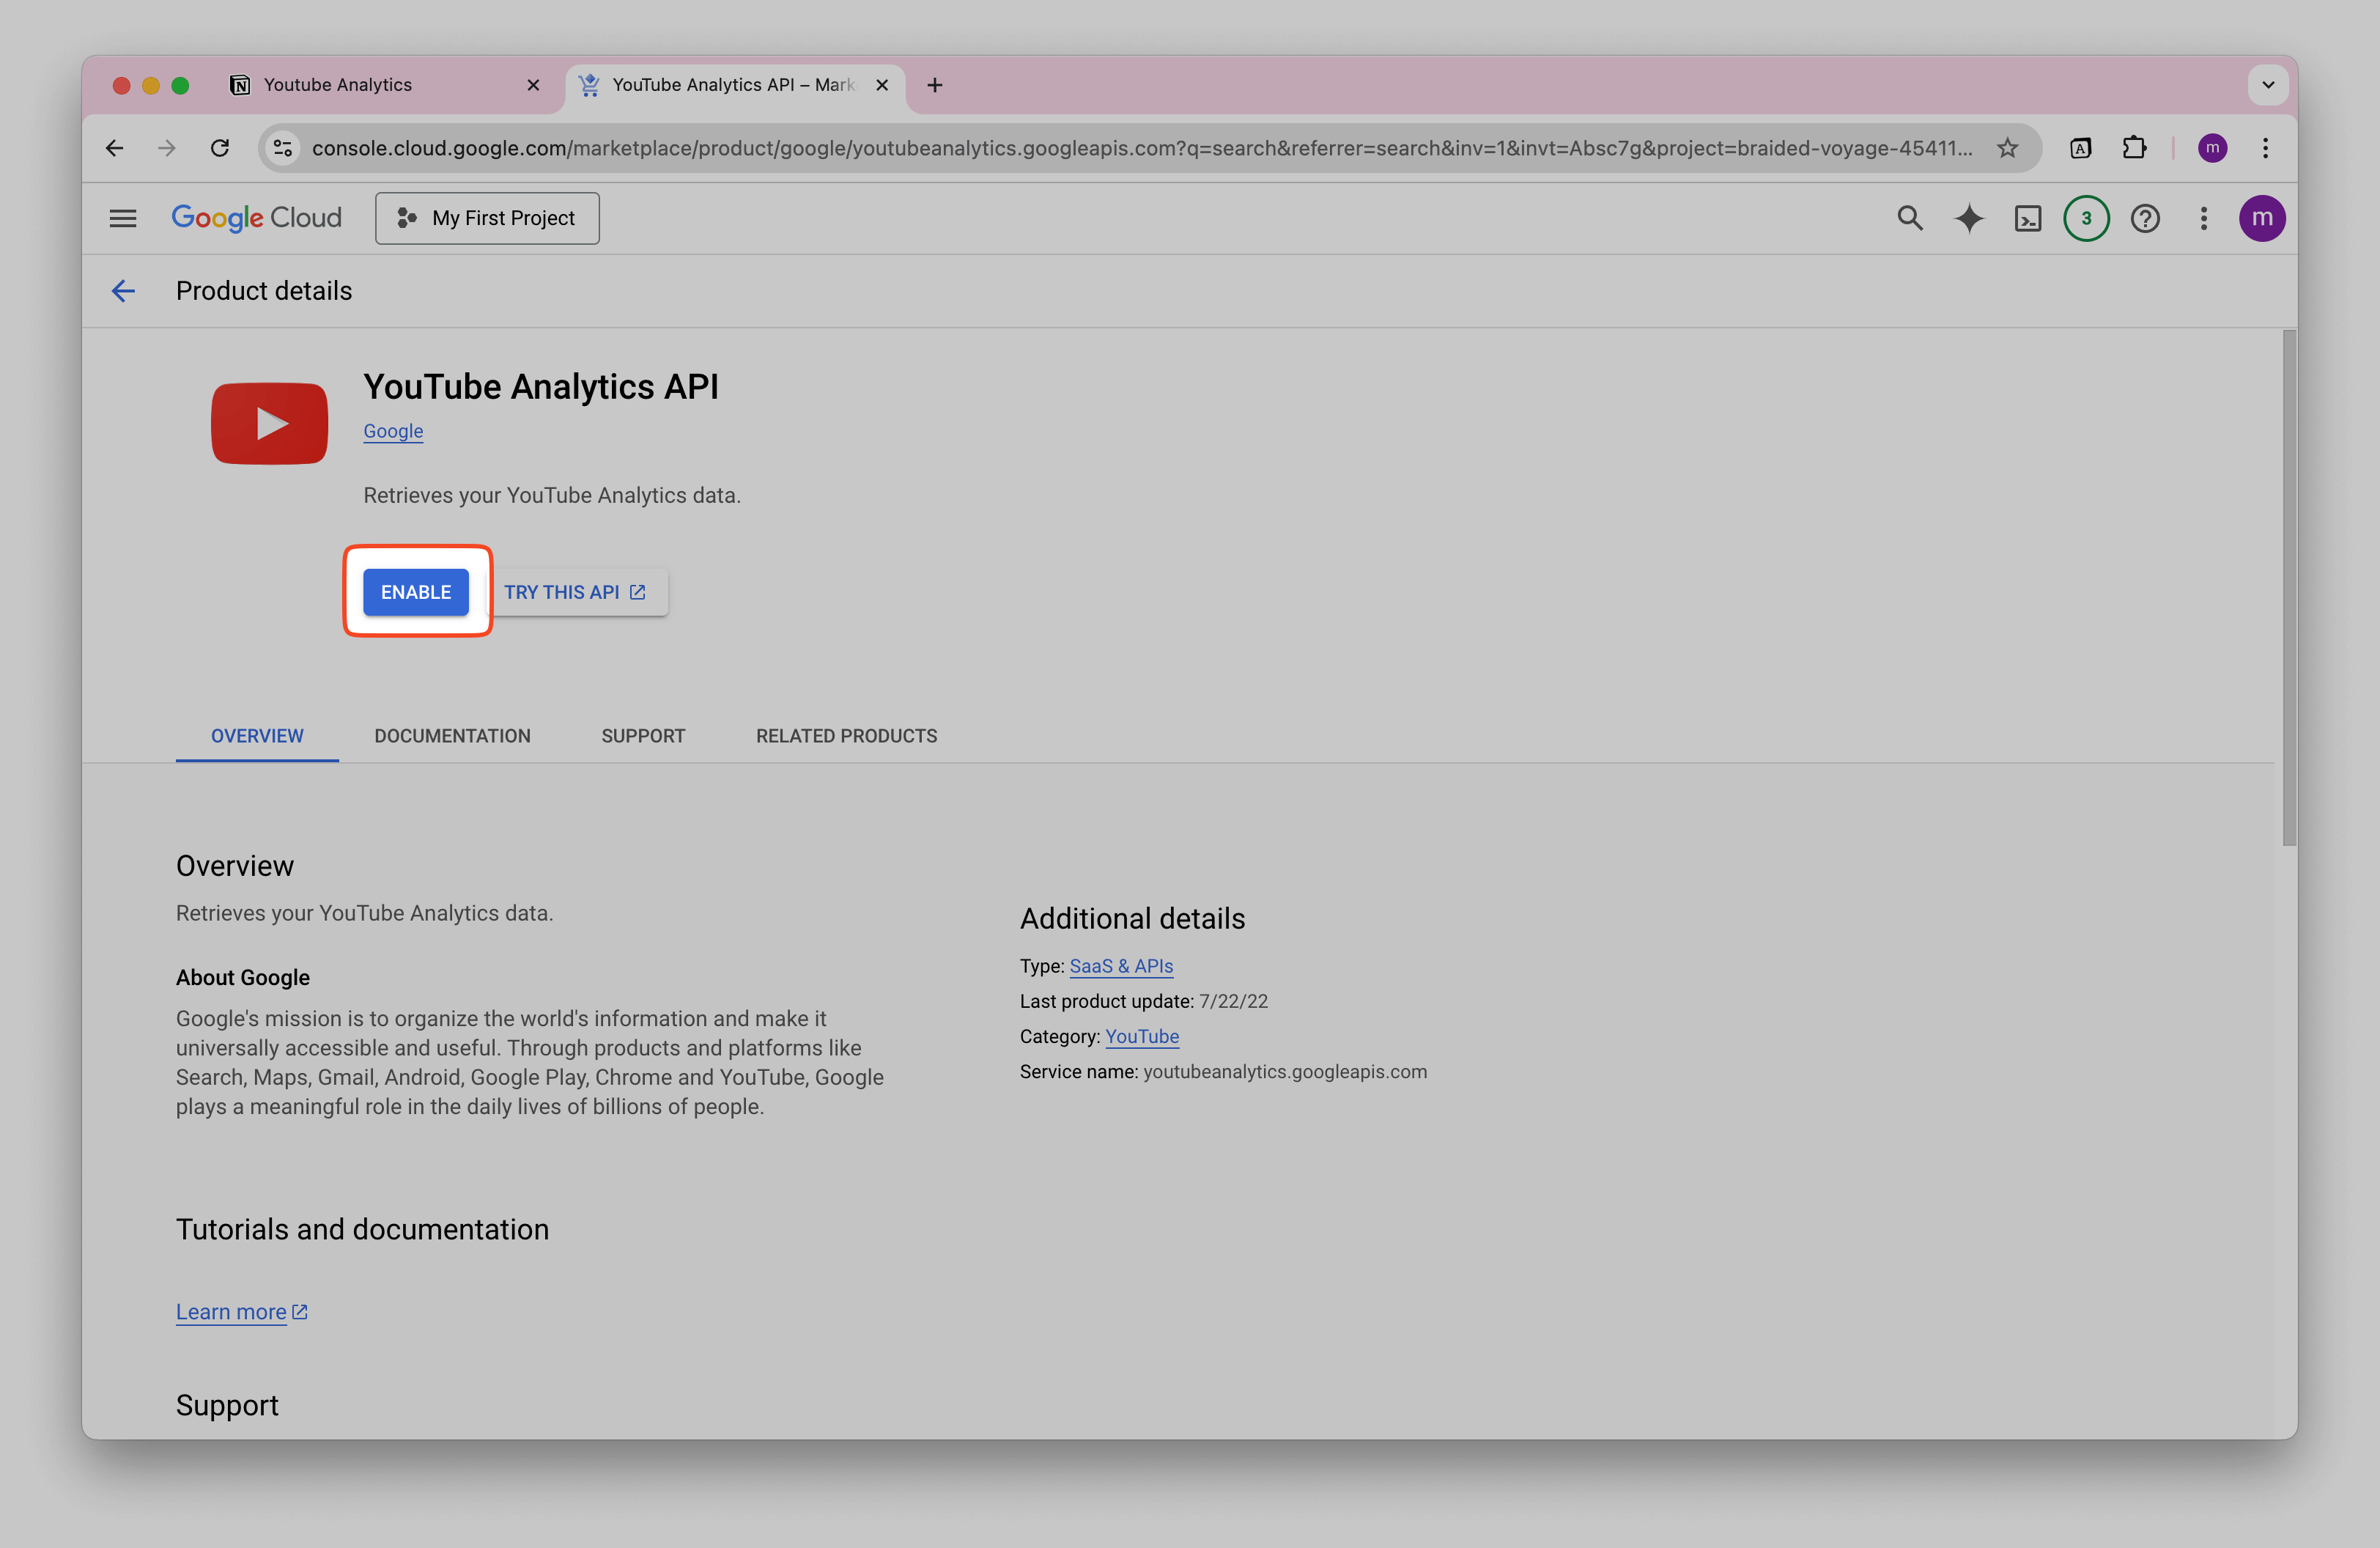Click the back arrow beside Product details

[122, 291]
